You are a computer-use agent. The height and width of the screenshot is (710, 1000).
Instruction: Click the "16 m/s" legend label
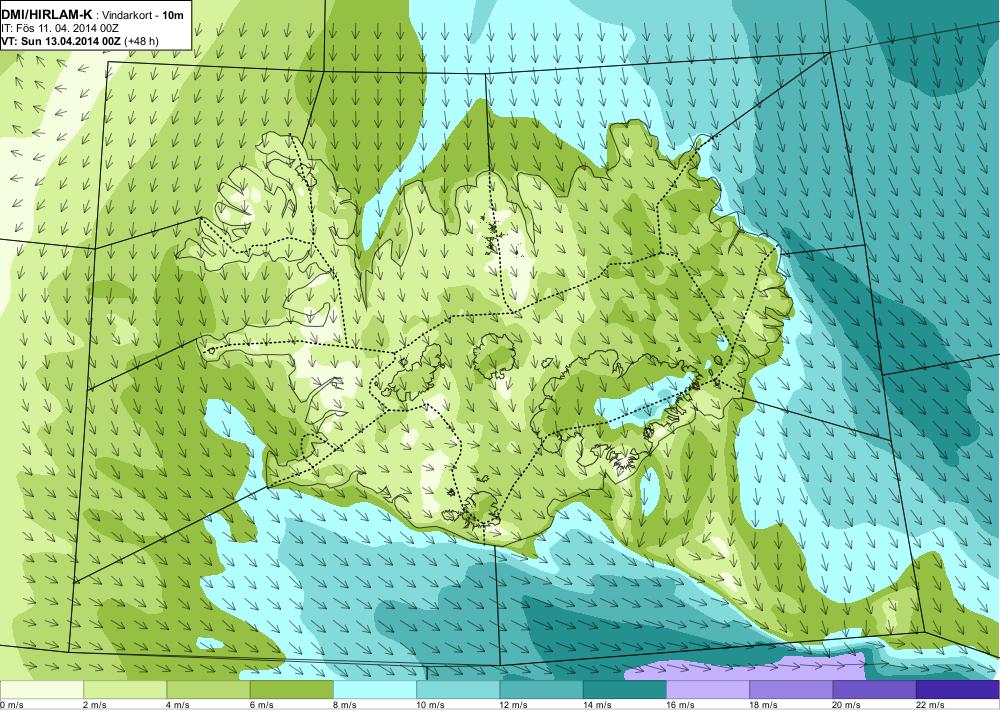pos(680,704)
